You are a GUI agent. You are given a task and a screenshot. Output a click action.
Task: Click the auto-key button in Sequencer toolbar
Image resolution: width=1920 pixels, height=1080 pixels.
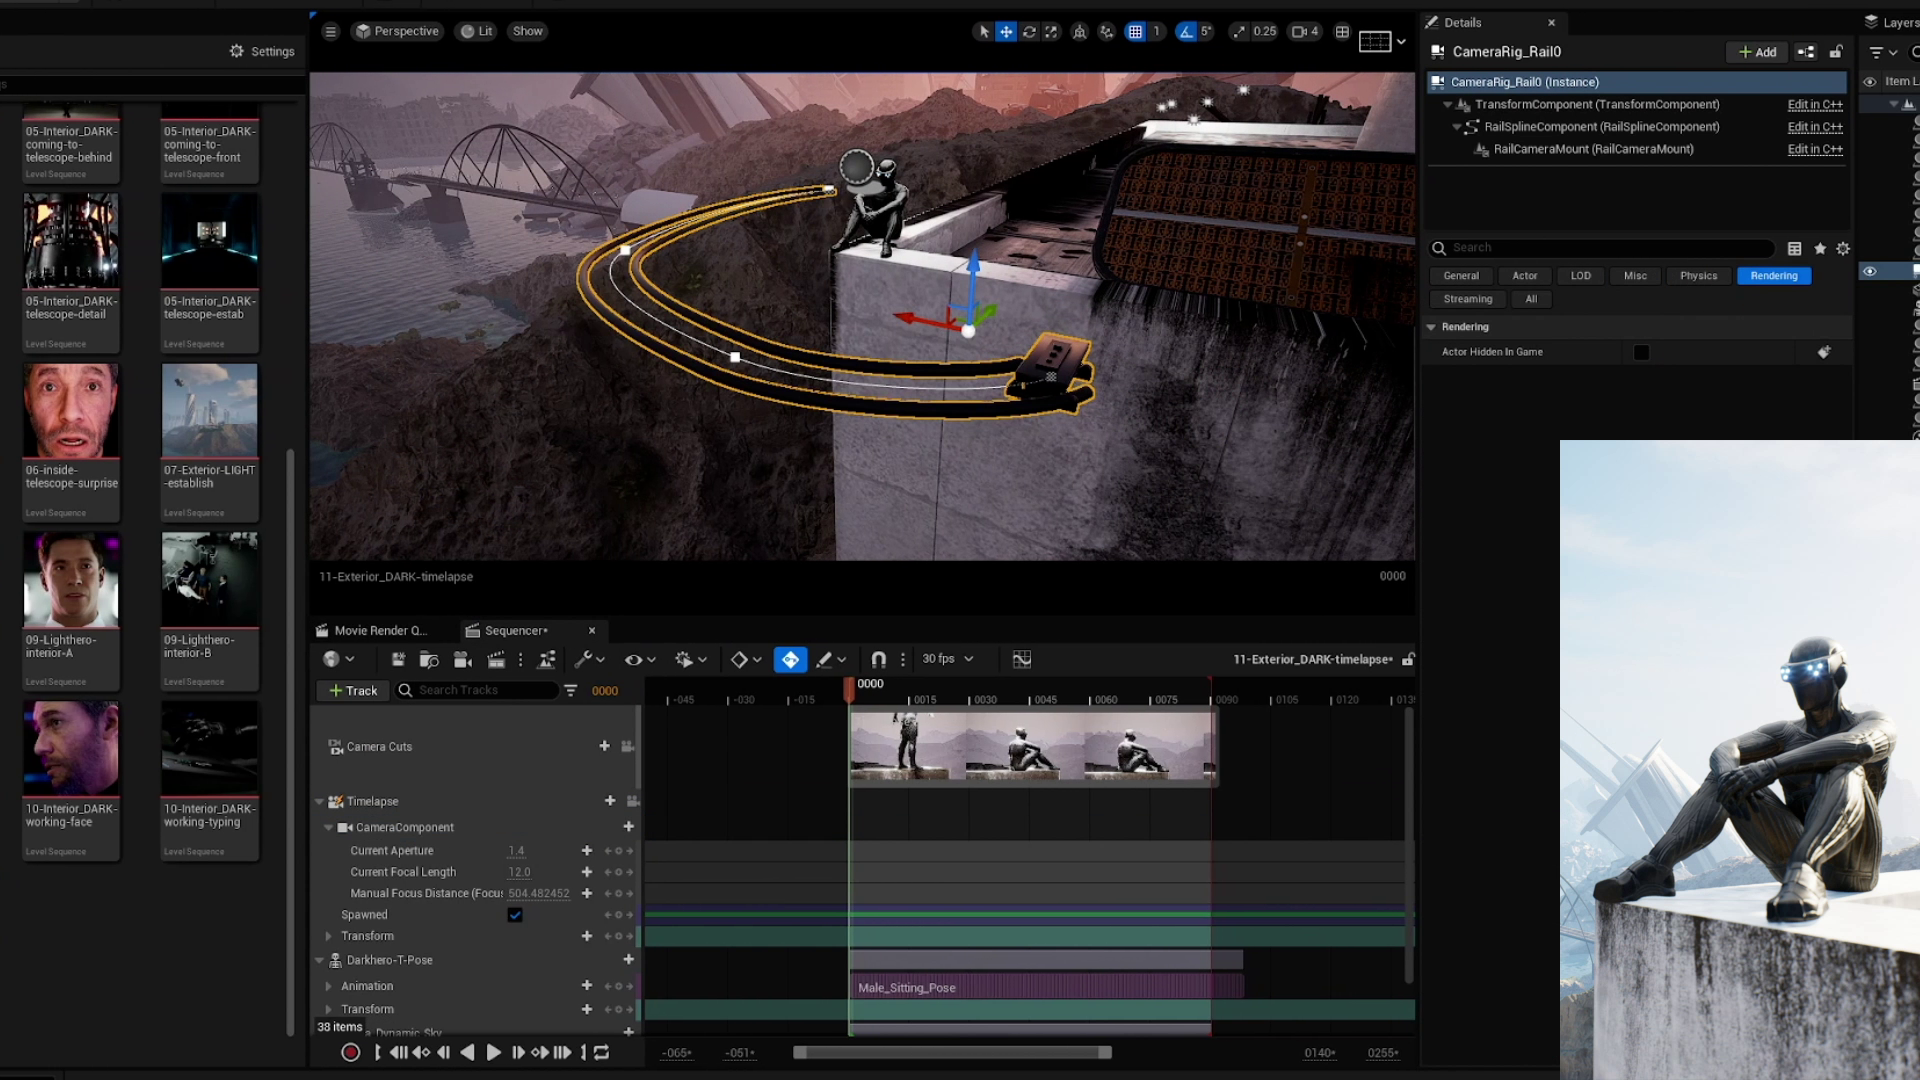pos(790,660)
